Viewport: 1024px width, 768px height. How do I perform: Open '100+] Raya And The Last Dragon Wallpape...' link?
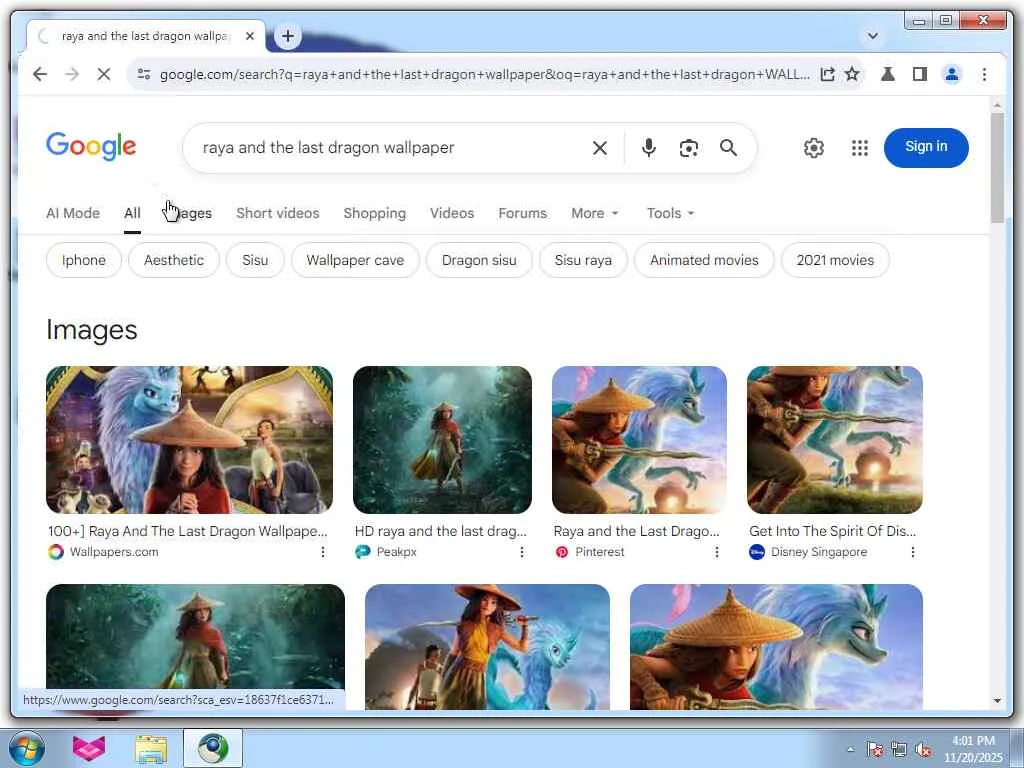pos(188,531)
